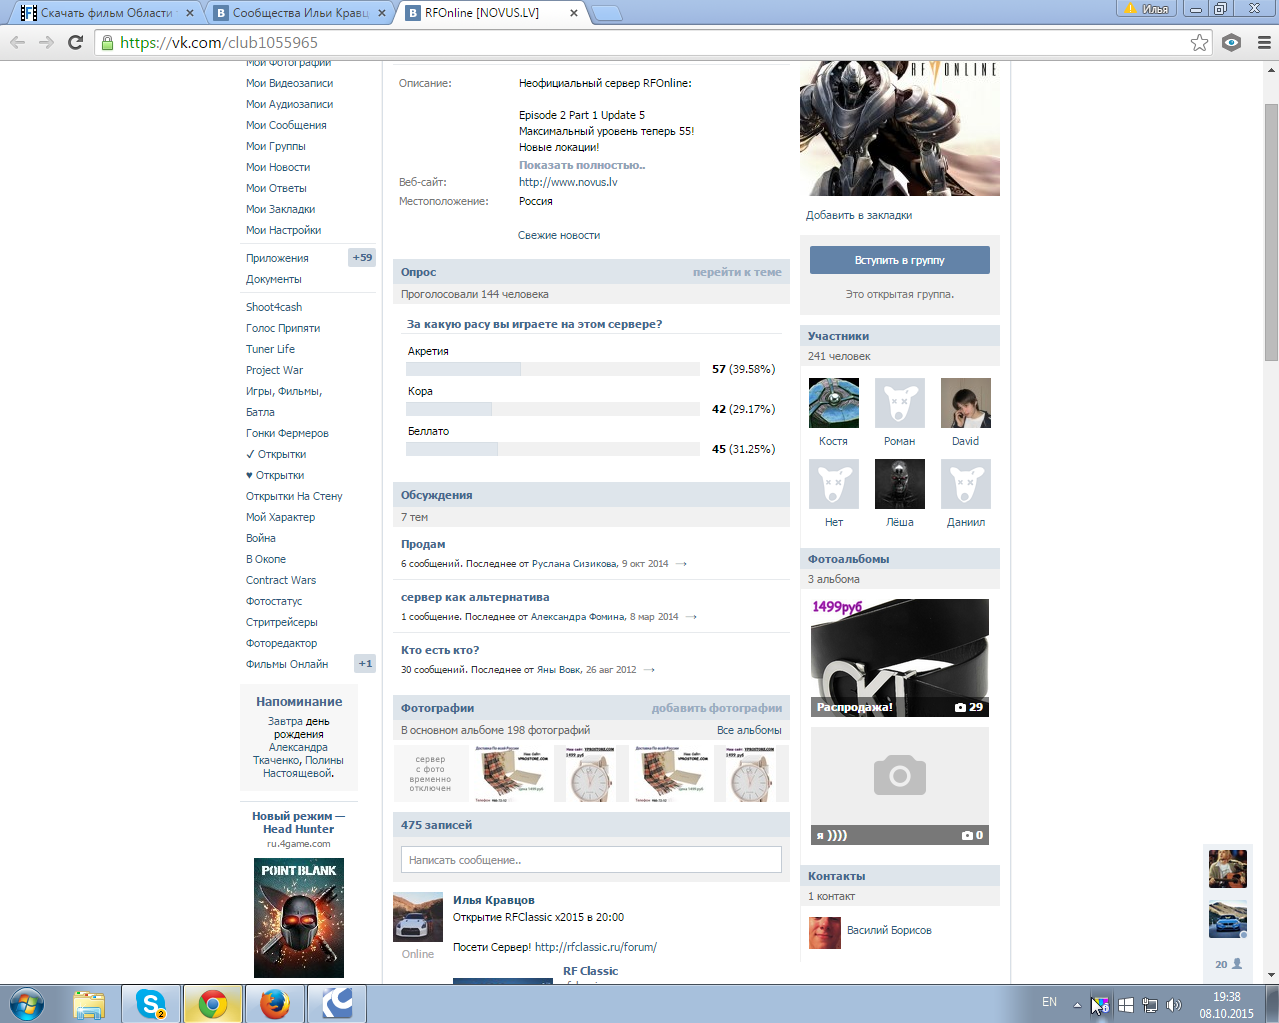Click the +59 applications counter

(362, 258)
